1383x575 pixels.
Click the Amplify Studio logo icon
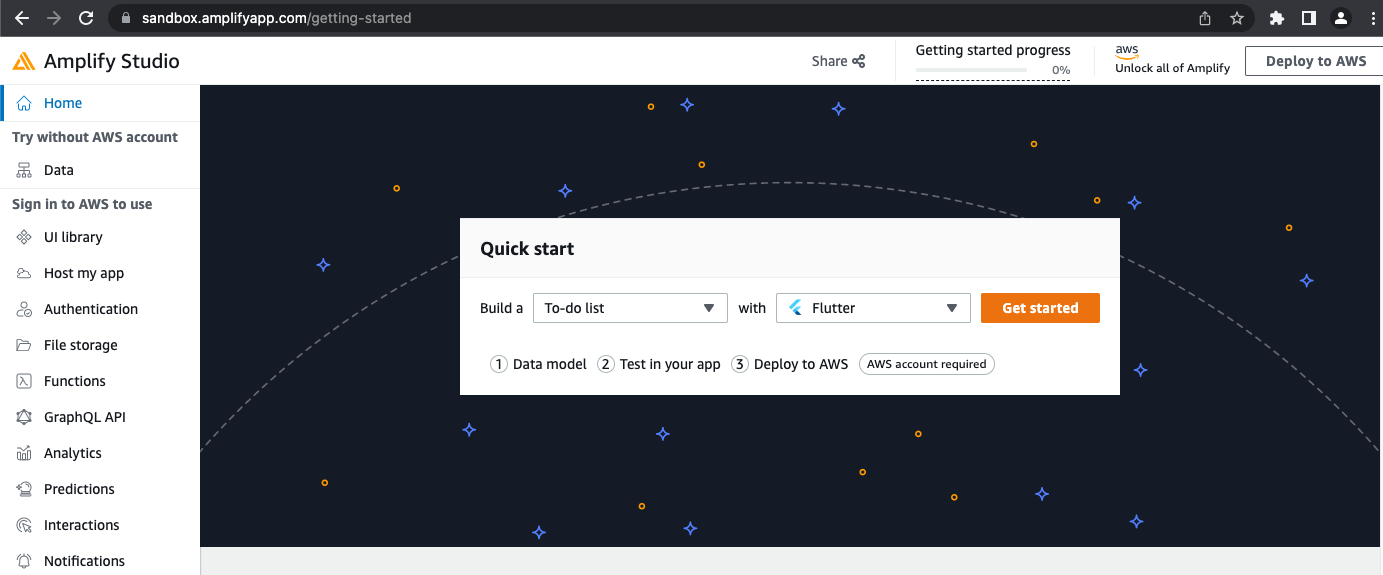pos(24,61)
